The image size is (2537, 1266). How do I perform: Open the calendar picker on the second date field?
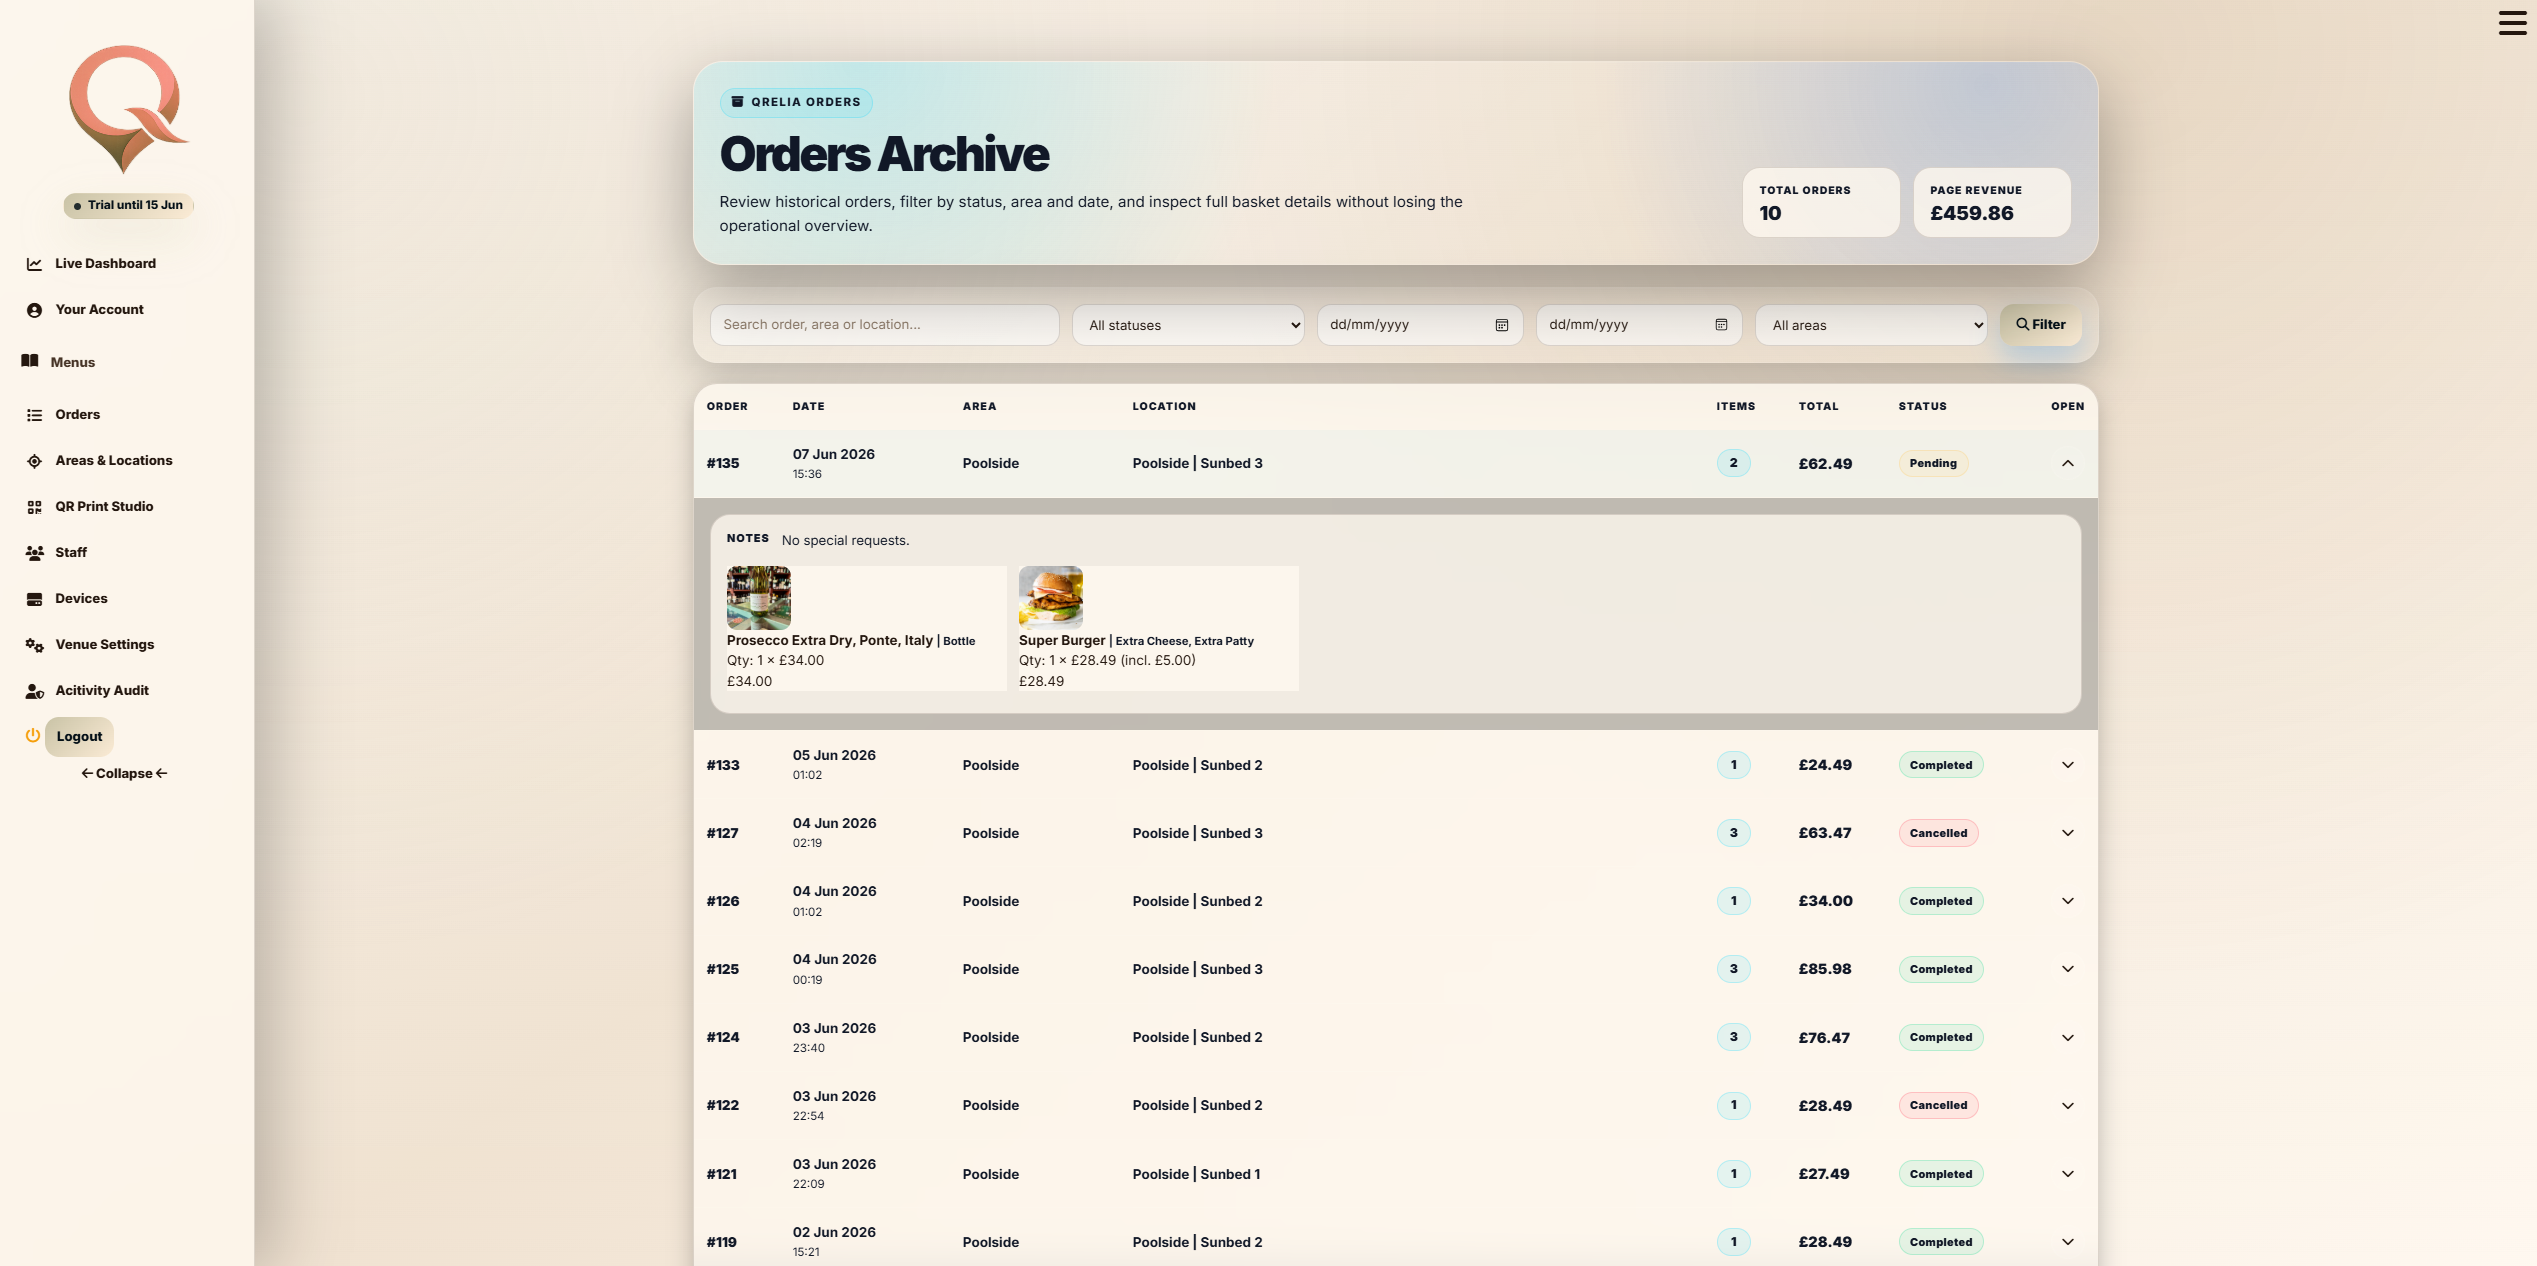[1721, 325]
